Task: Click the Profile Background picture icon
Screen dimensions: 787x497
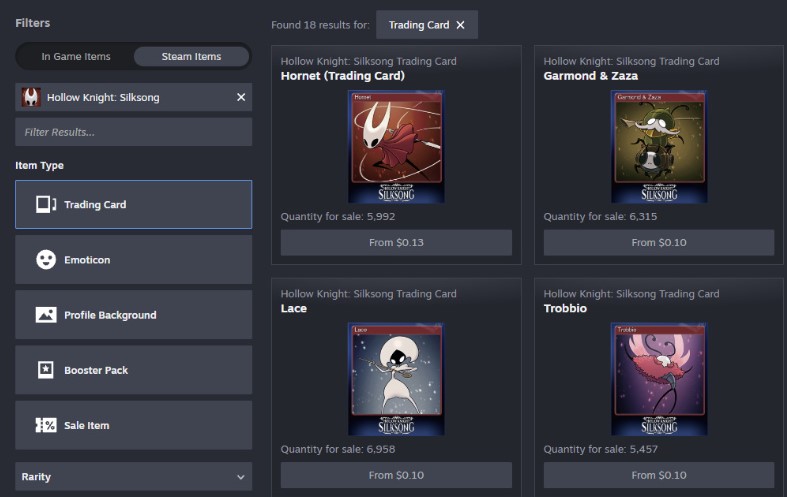Action: [46, 315]
